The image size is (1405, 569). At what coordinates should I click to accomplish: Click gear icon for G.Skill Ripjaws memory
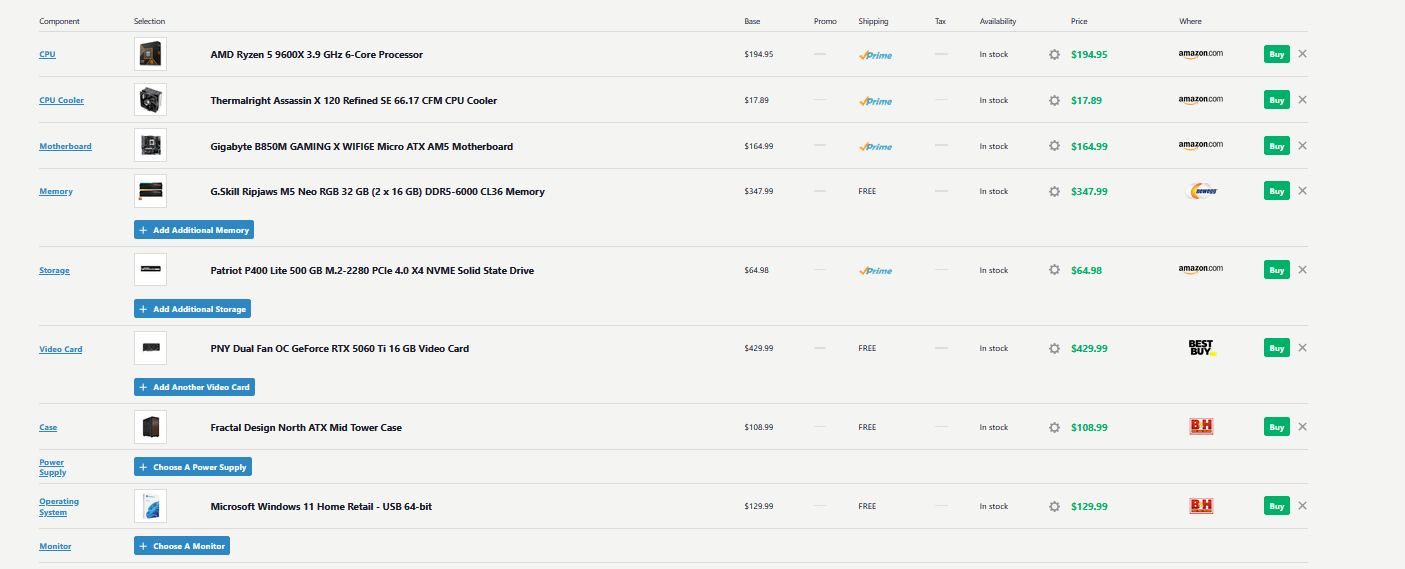[1054, 191]
